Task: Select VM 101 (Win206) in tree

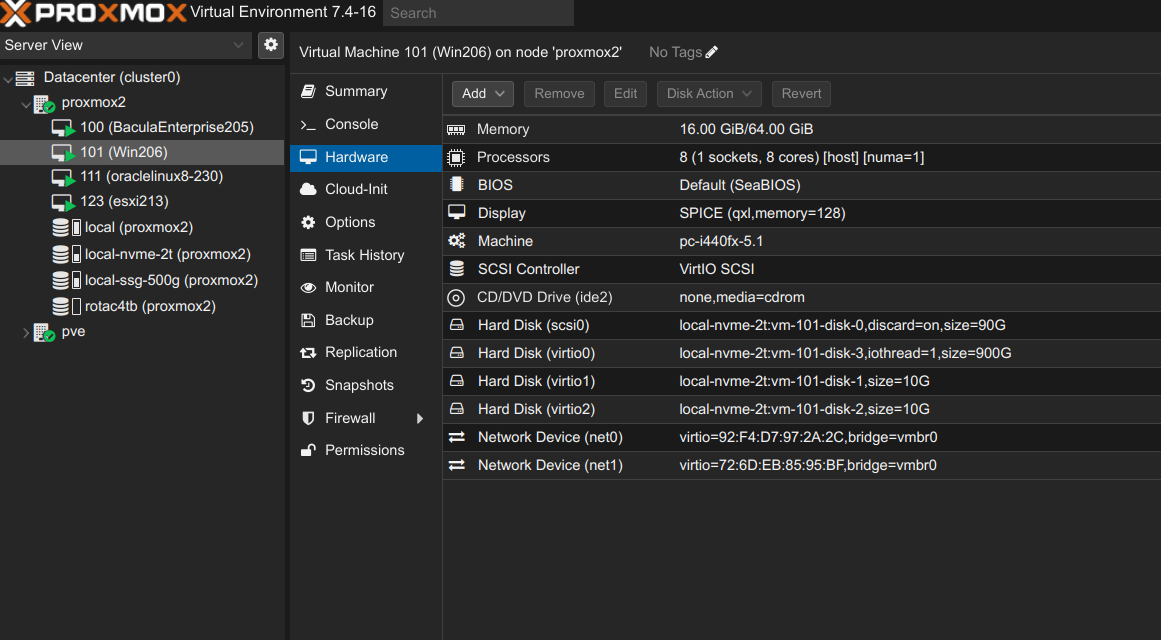Action: click(142, 152)
